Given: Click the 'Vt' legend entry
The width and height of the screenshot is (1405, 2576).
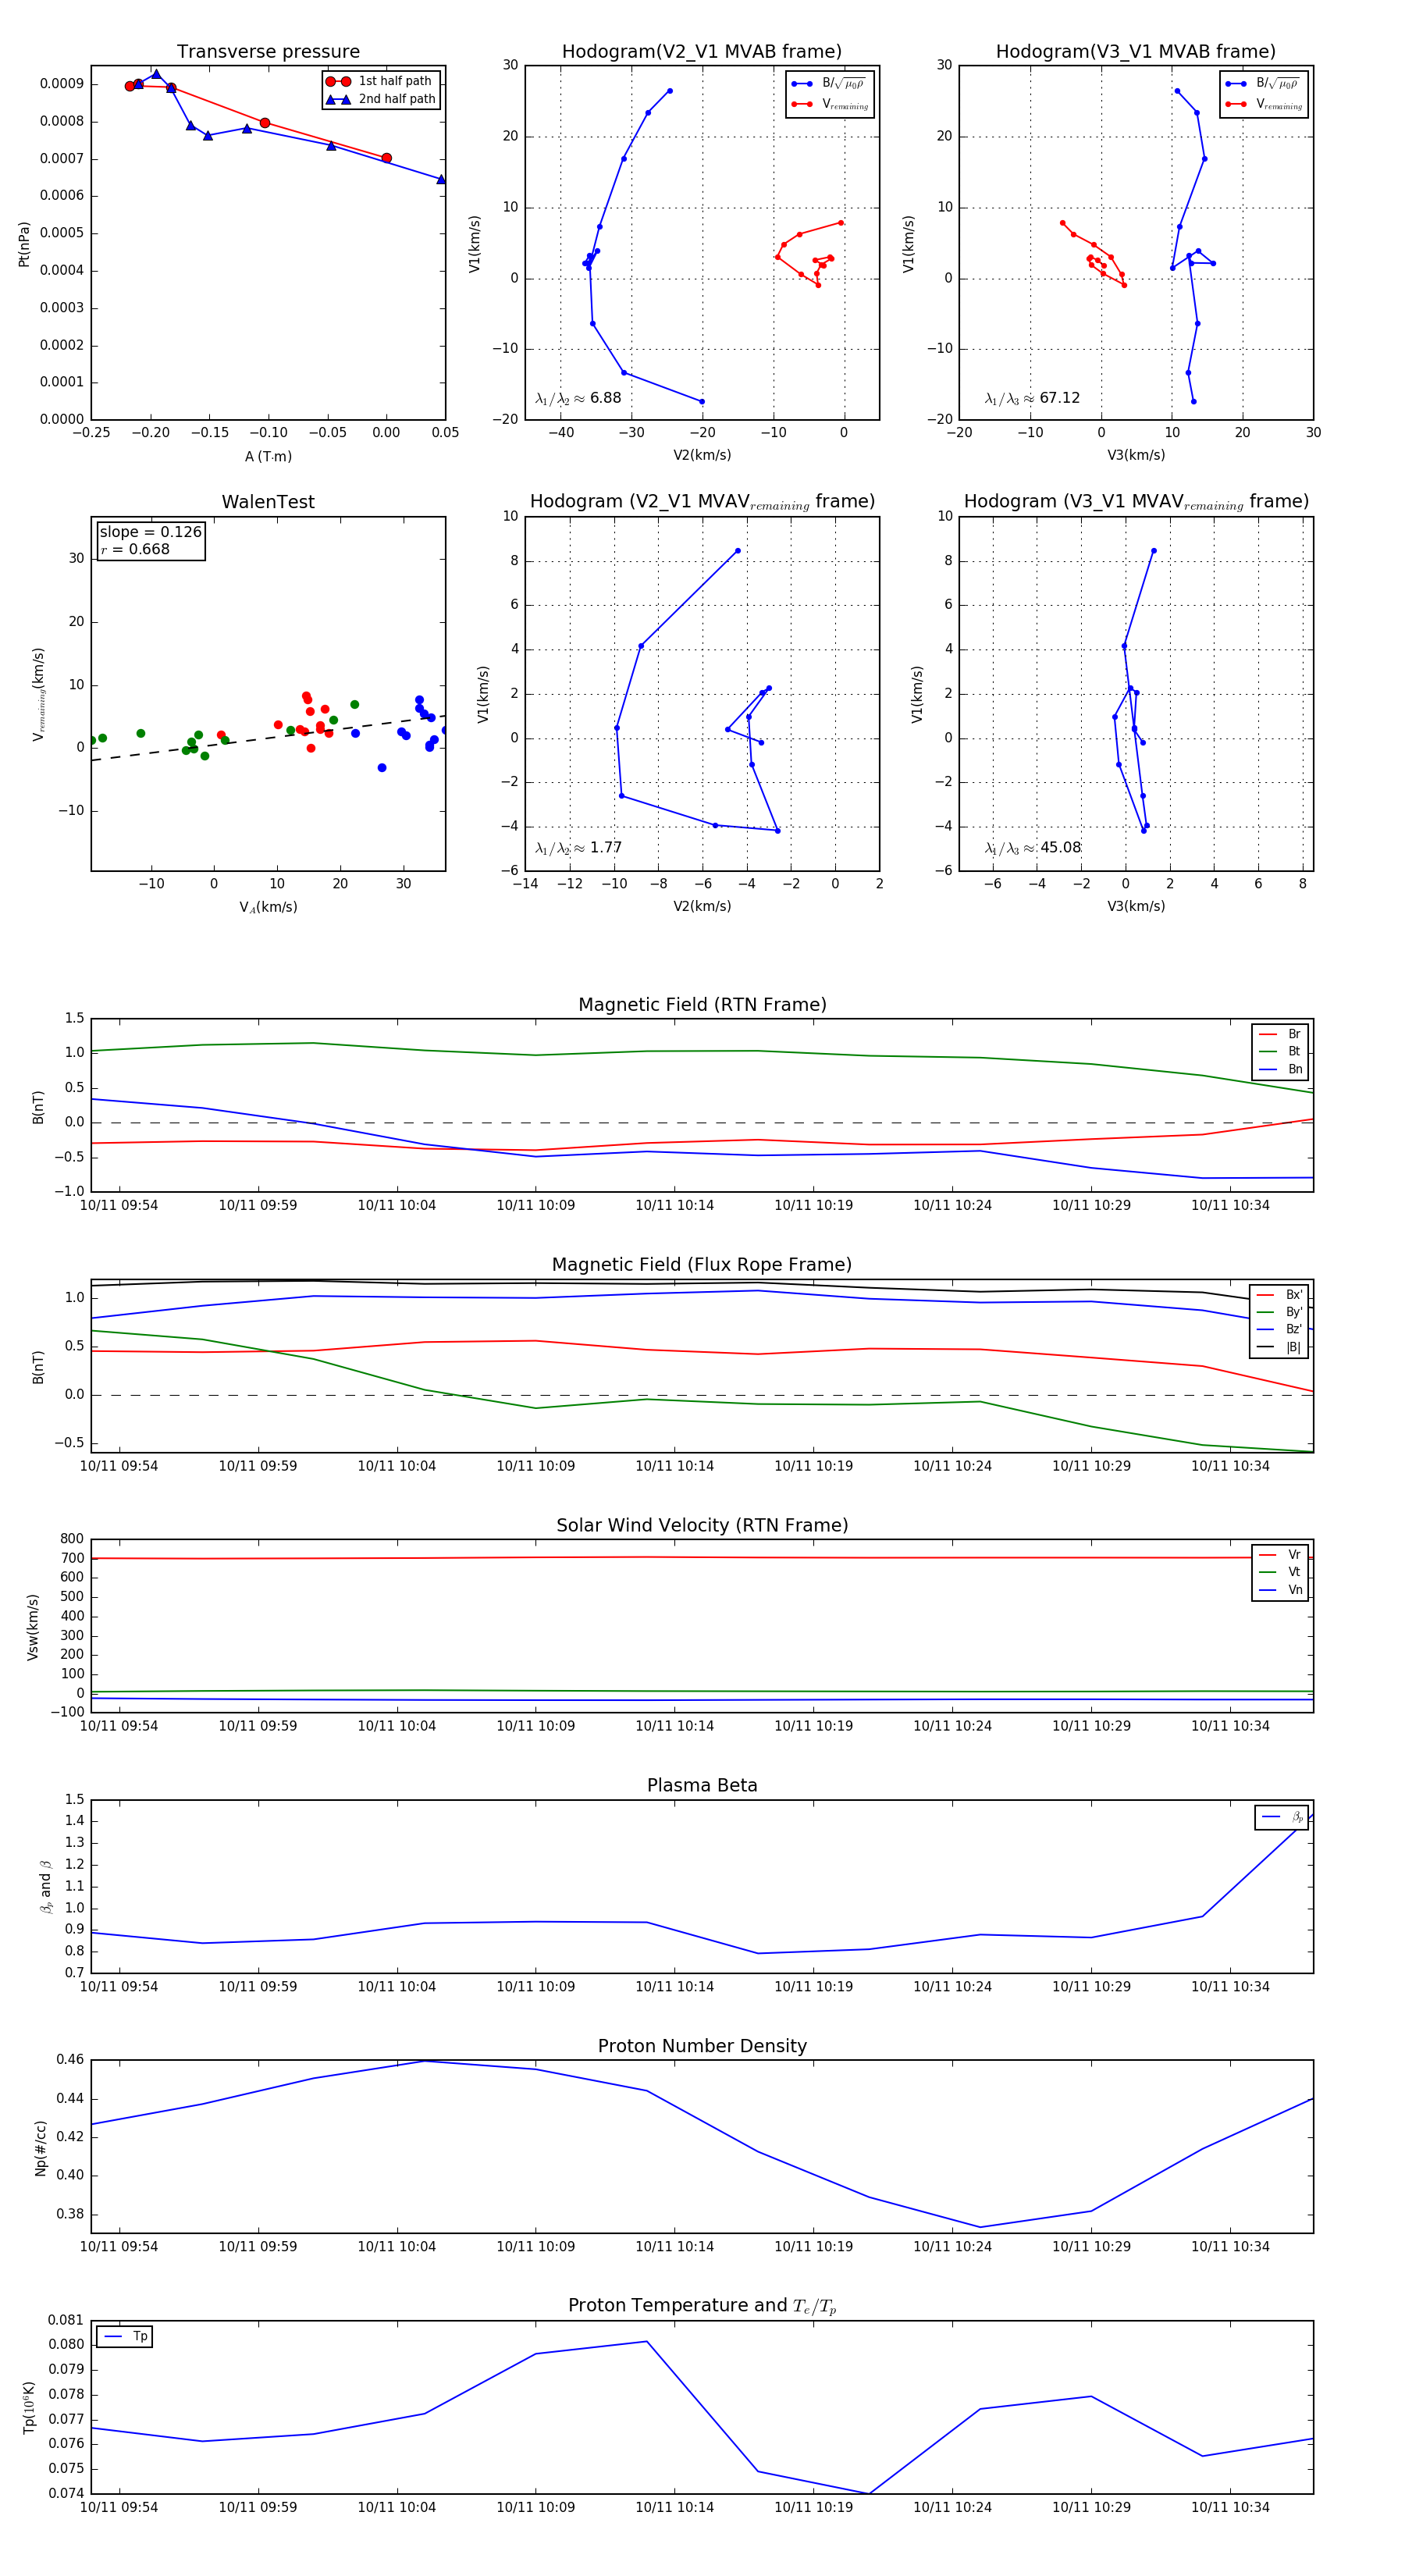Looking at the screenshot, I should click(1280, 1572).
